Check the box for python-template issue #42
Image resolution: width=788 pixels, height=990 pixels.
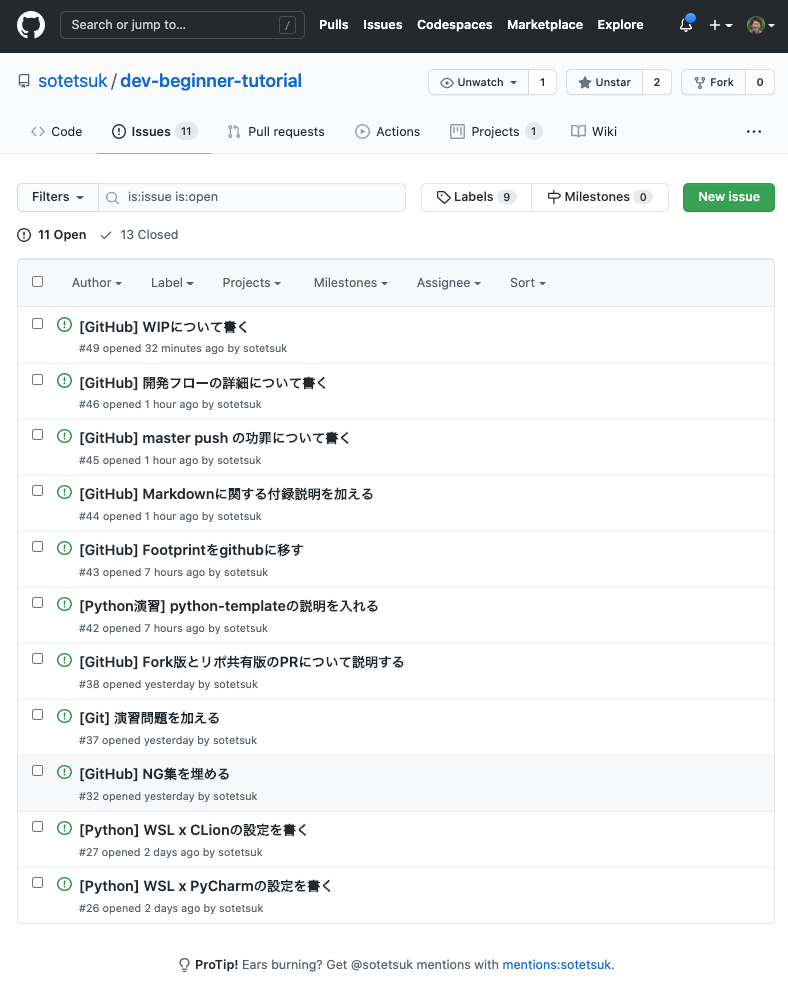click(x=38, y=603)
